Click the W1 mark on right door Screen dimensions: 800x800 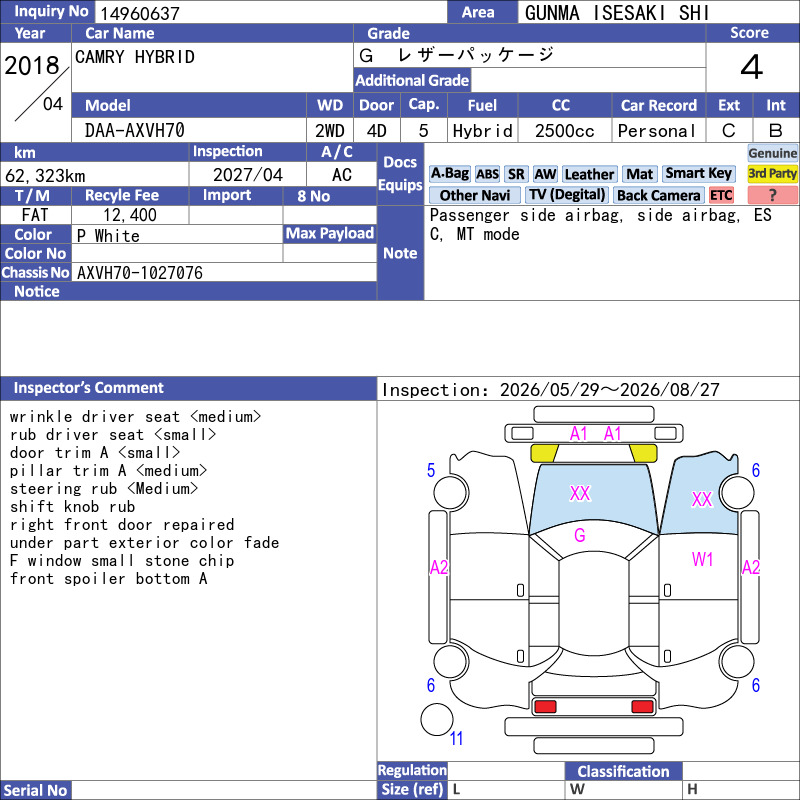coord(703,560)
